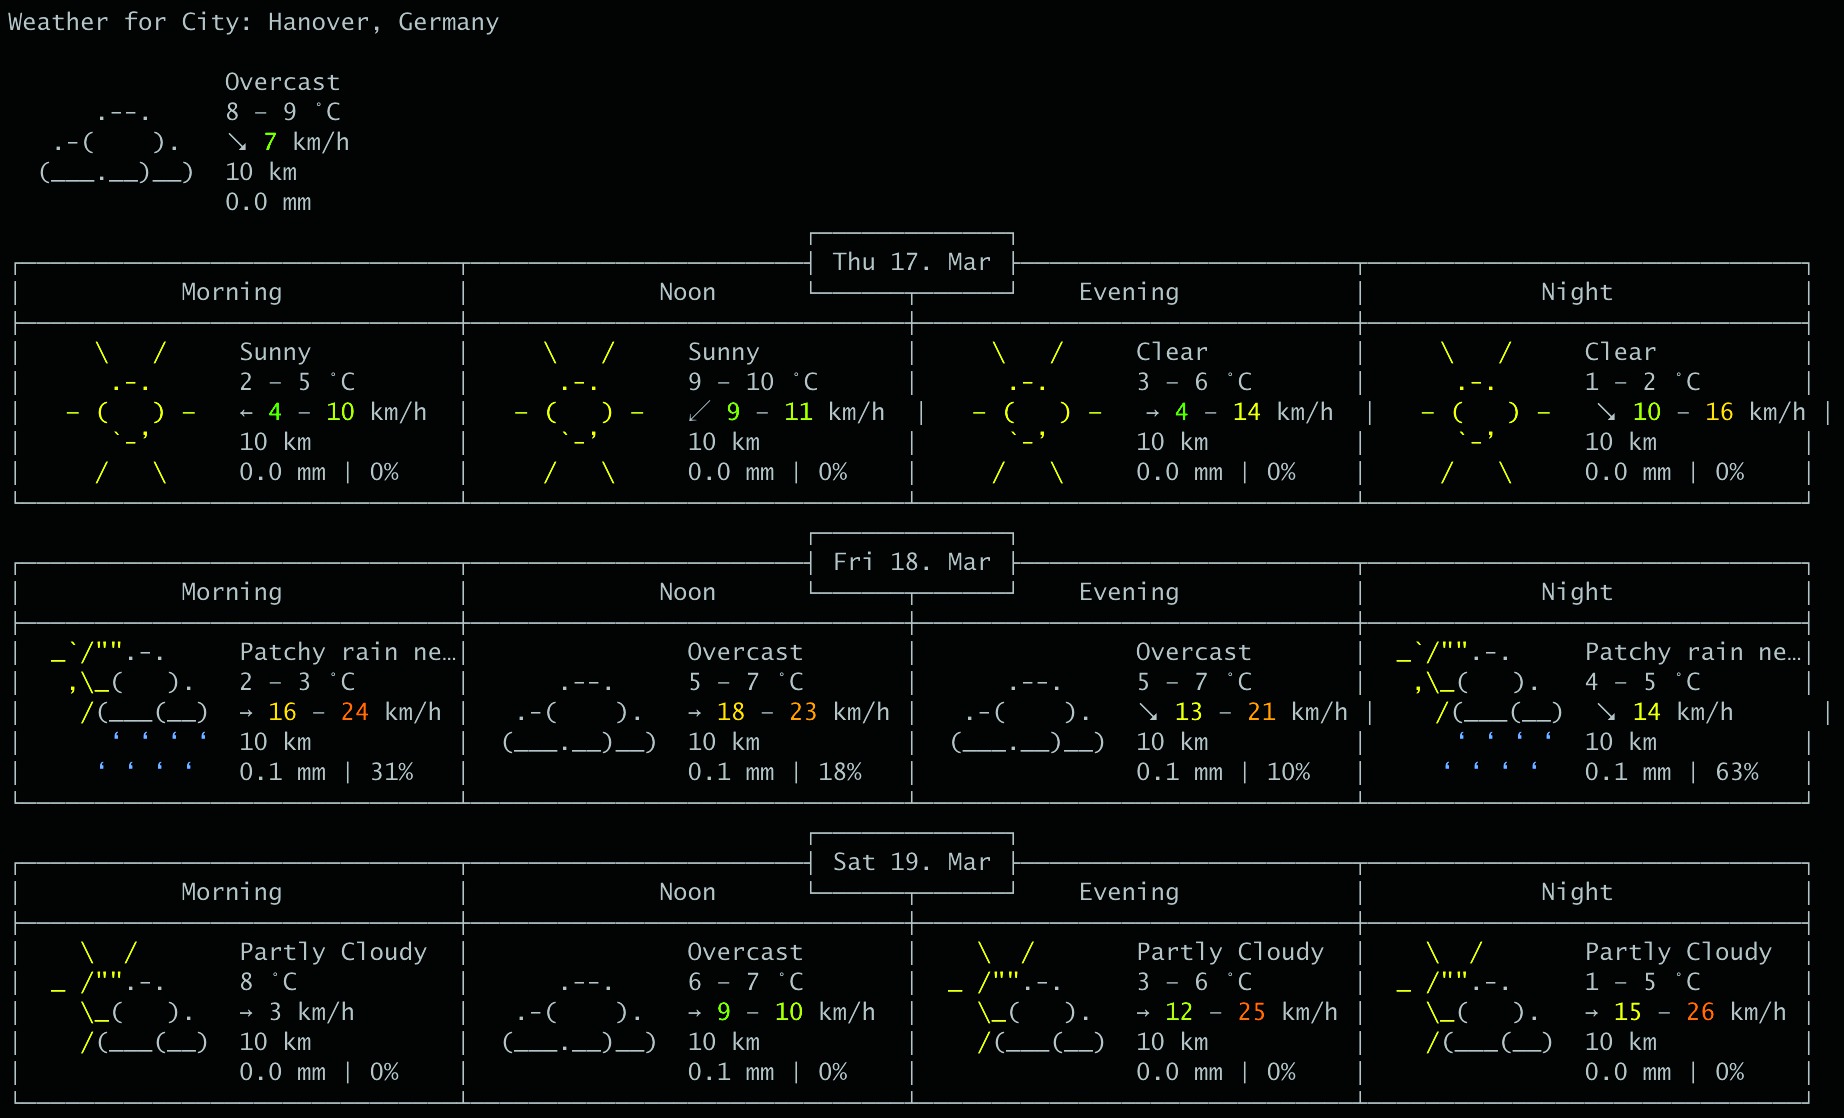
Task: Click Friday's Evening column header
Action: point(1128,592)
